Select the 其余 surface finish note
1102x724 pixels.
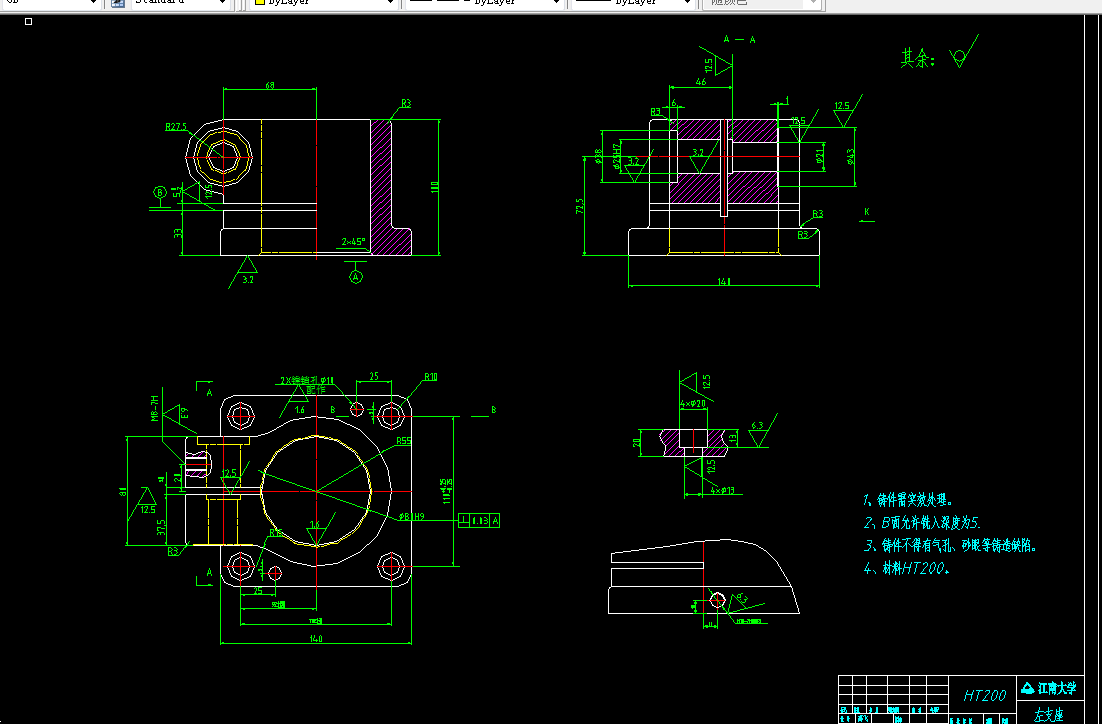tap(918, 58)
